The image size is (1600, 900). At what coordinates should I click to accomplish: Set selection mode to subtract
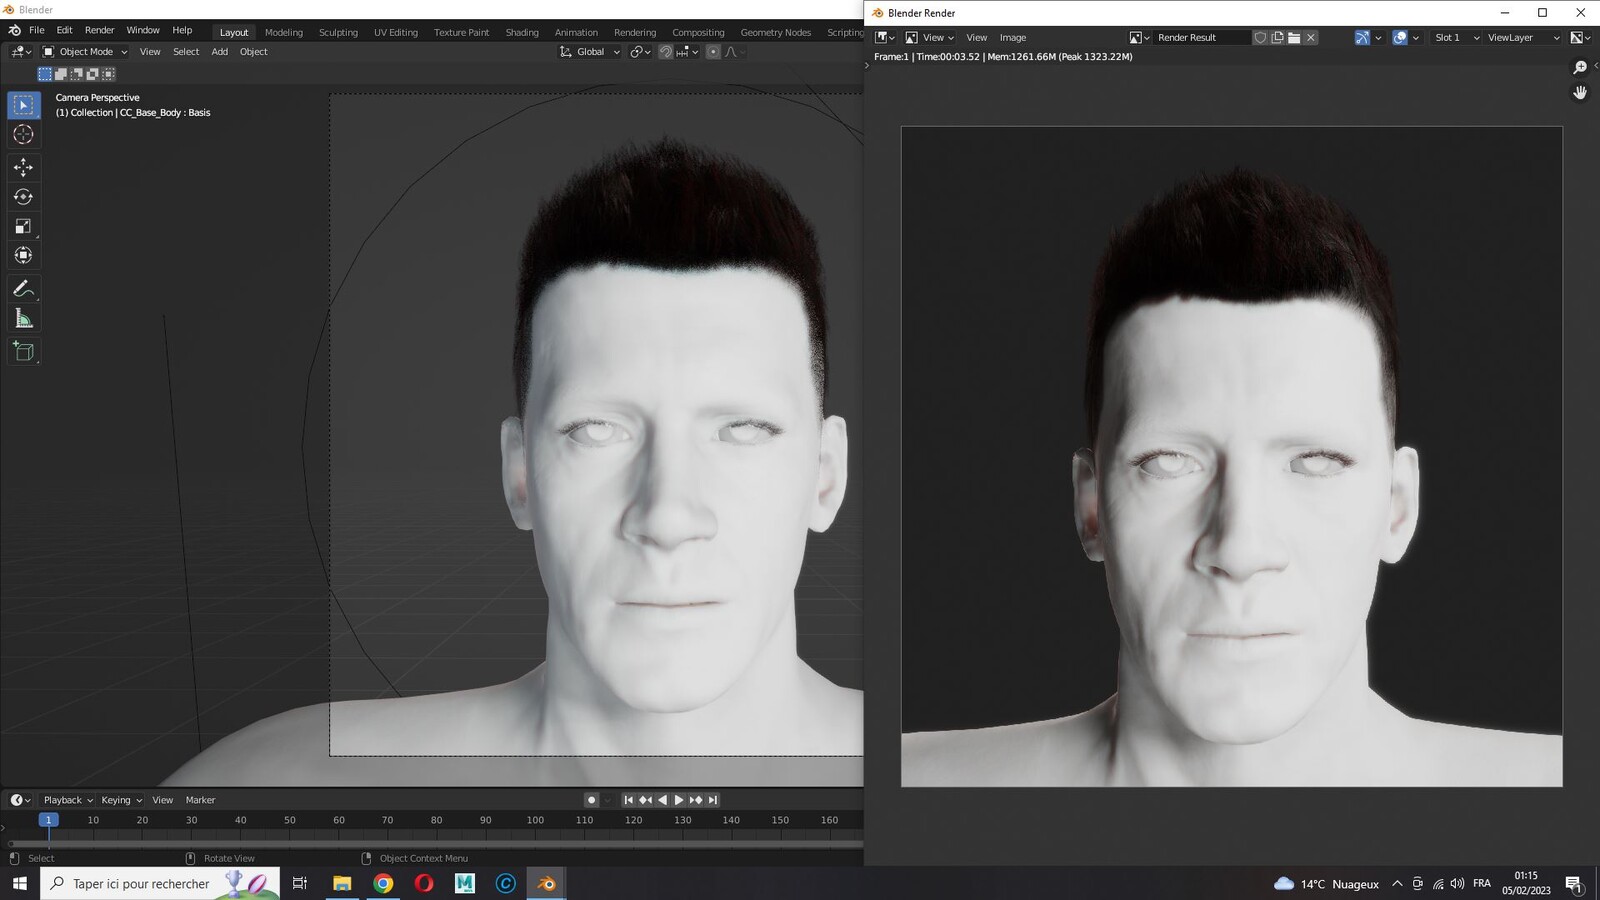[x=77, y=74]
